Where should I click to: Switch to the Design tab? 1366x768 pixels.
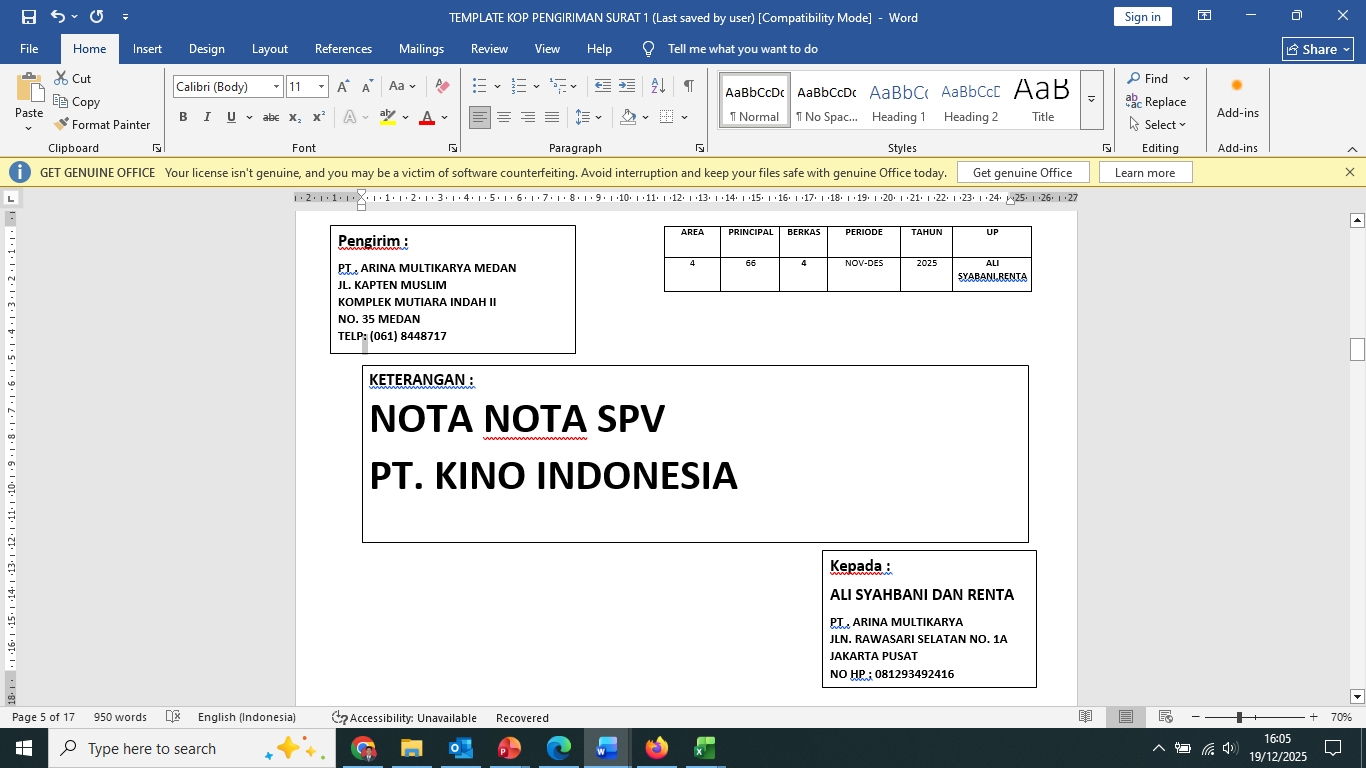tap(207, 48)
